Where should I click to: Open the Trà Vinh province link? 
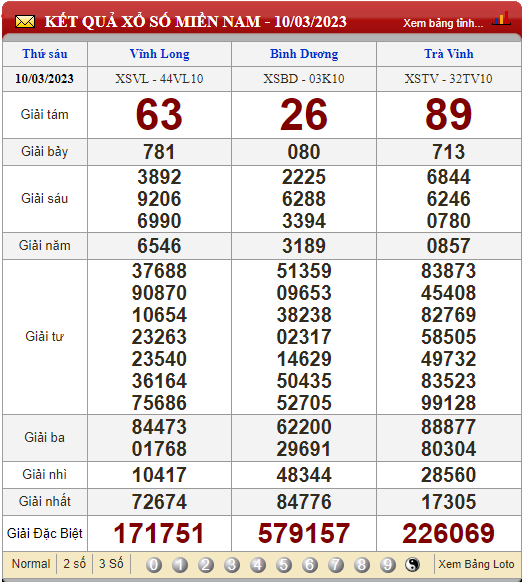[449, 54]
